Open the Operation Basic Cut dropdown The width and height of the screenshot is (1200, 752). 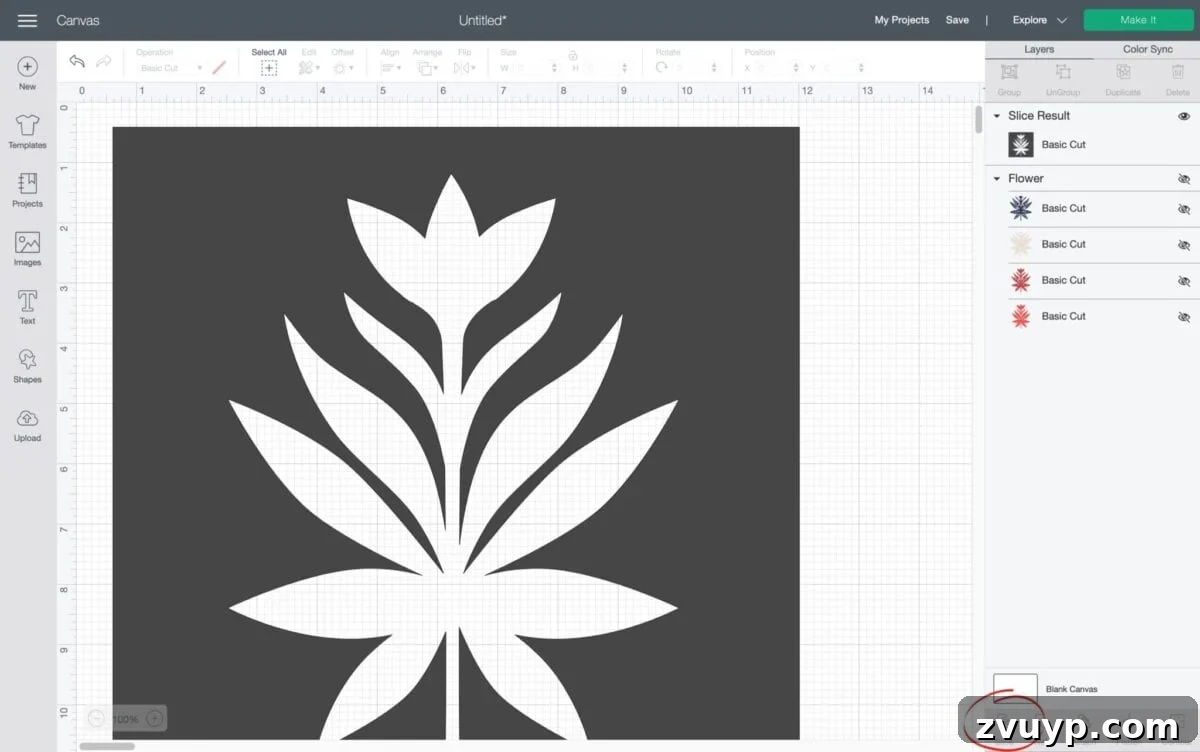point(170,68)
